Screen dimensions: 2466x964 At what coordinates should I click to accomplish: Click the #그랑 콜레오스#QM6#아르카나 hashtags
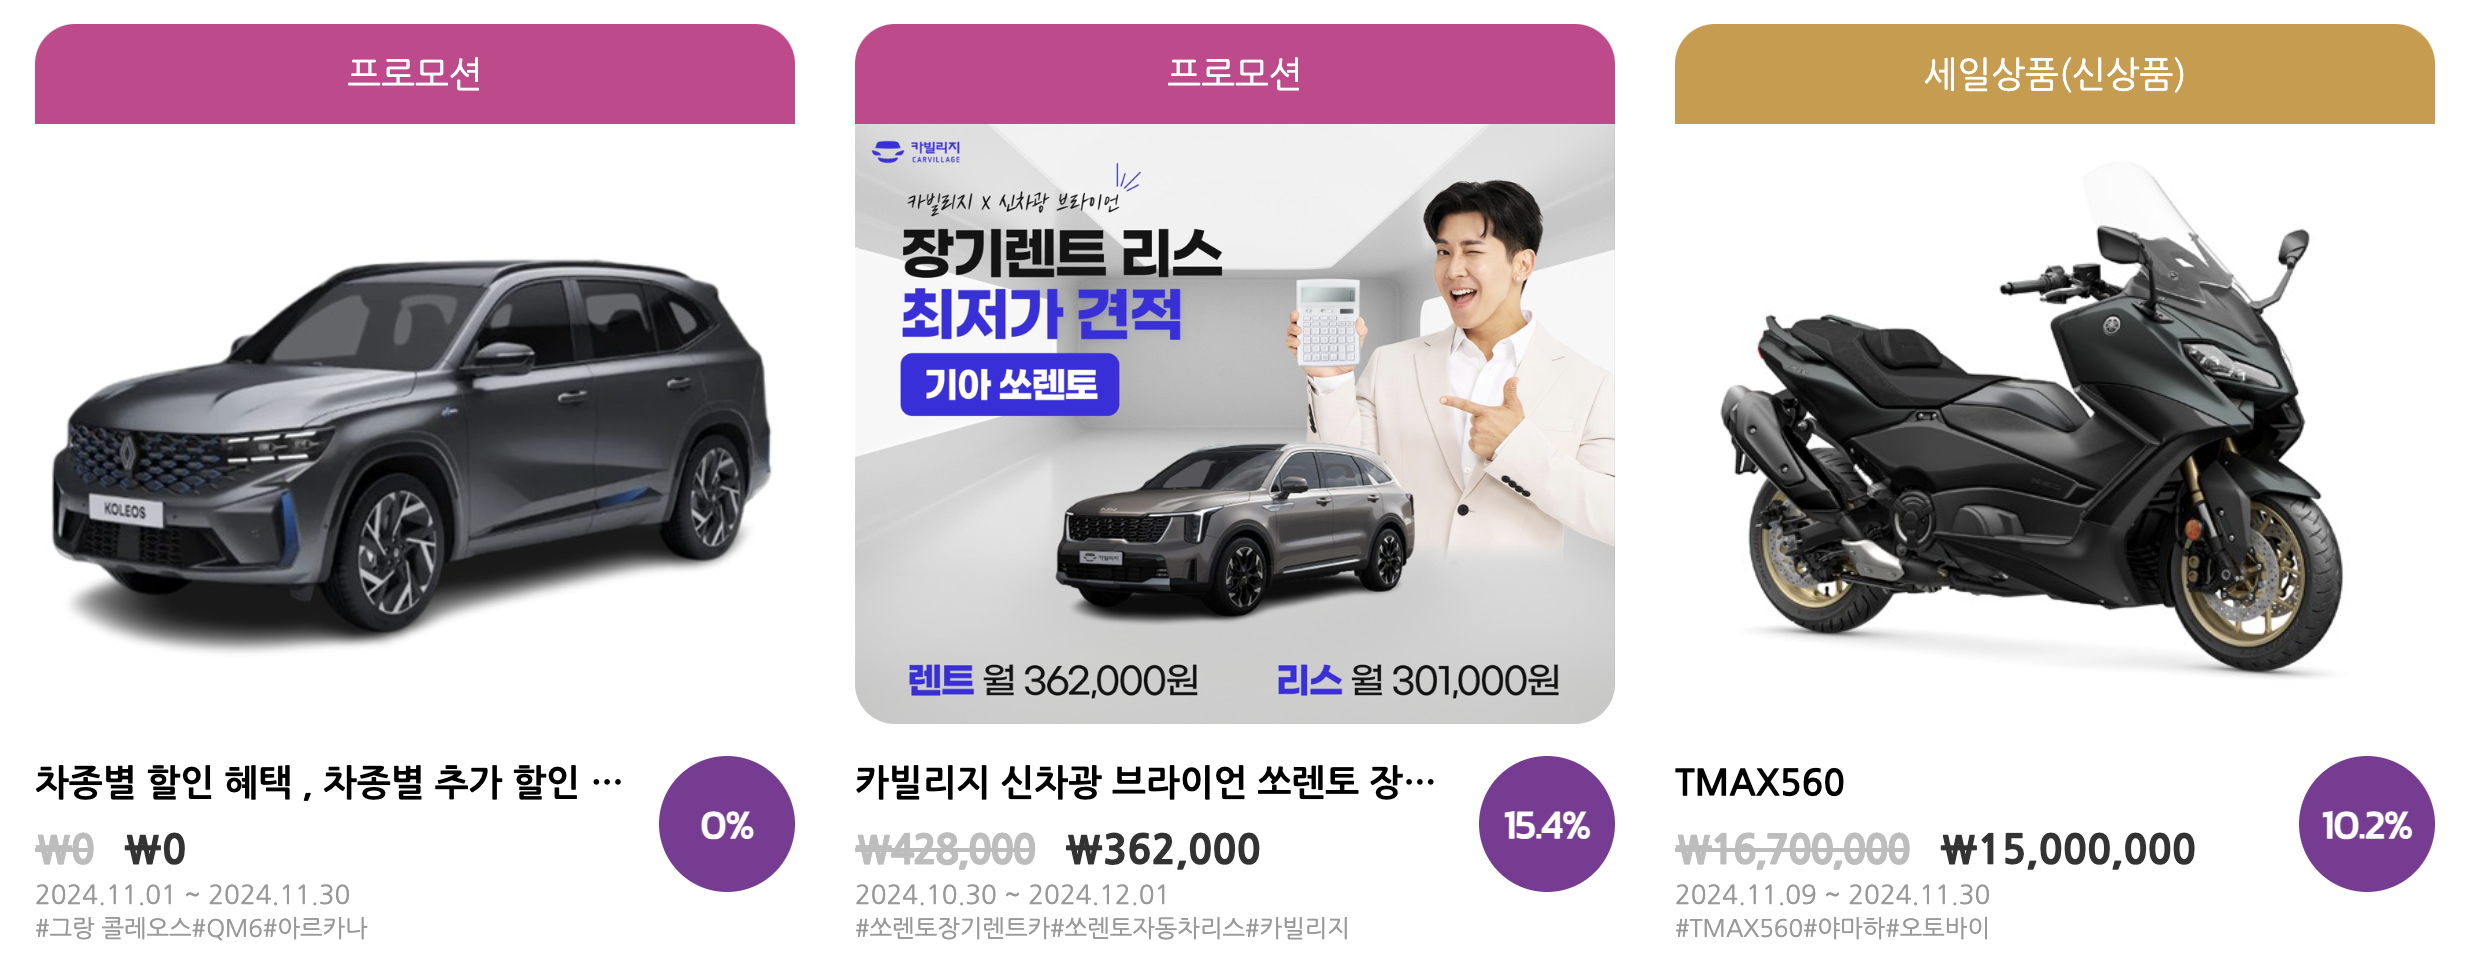click(202, 928)
